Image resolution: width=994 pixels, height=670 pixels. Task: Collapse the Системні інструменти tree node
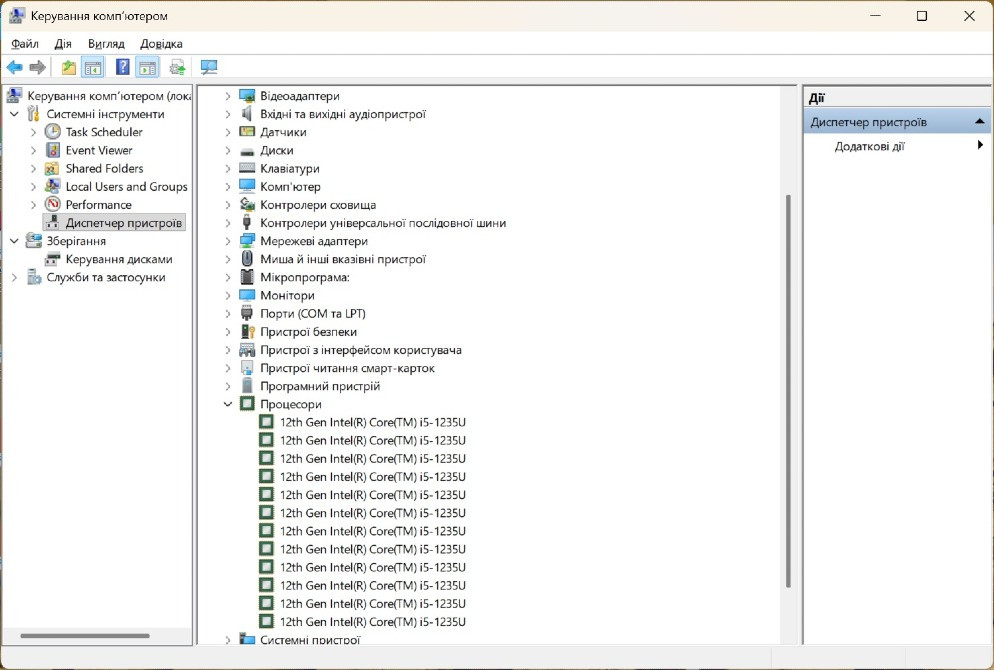tap(14, 114)
